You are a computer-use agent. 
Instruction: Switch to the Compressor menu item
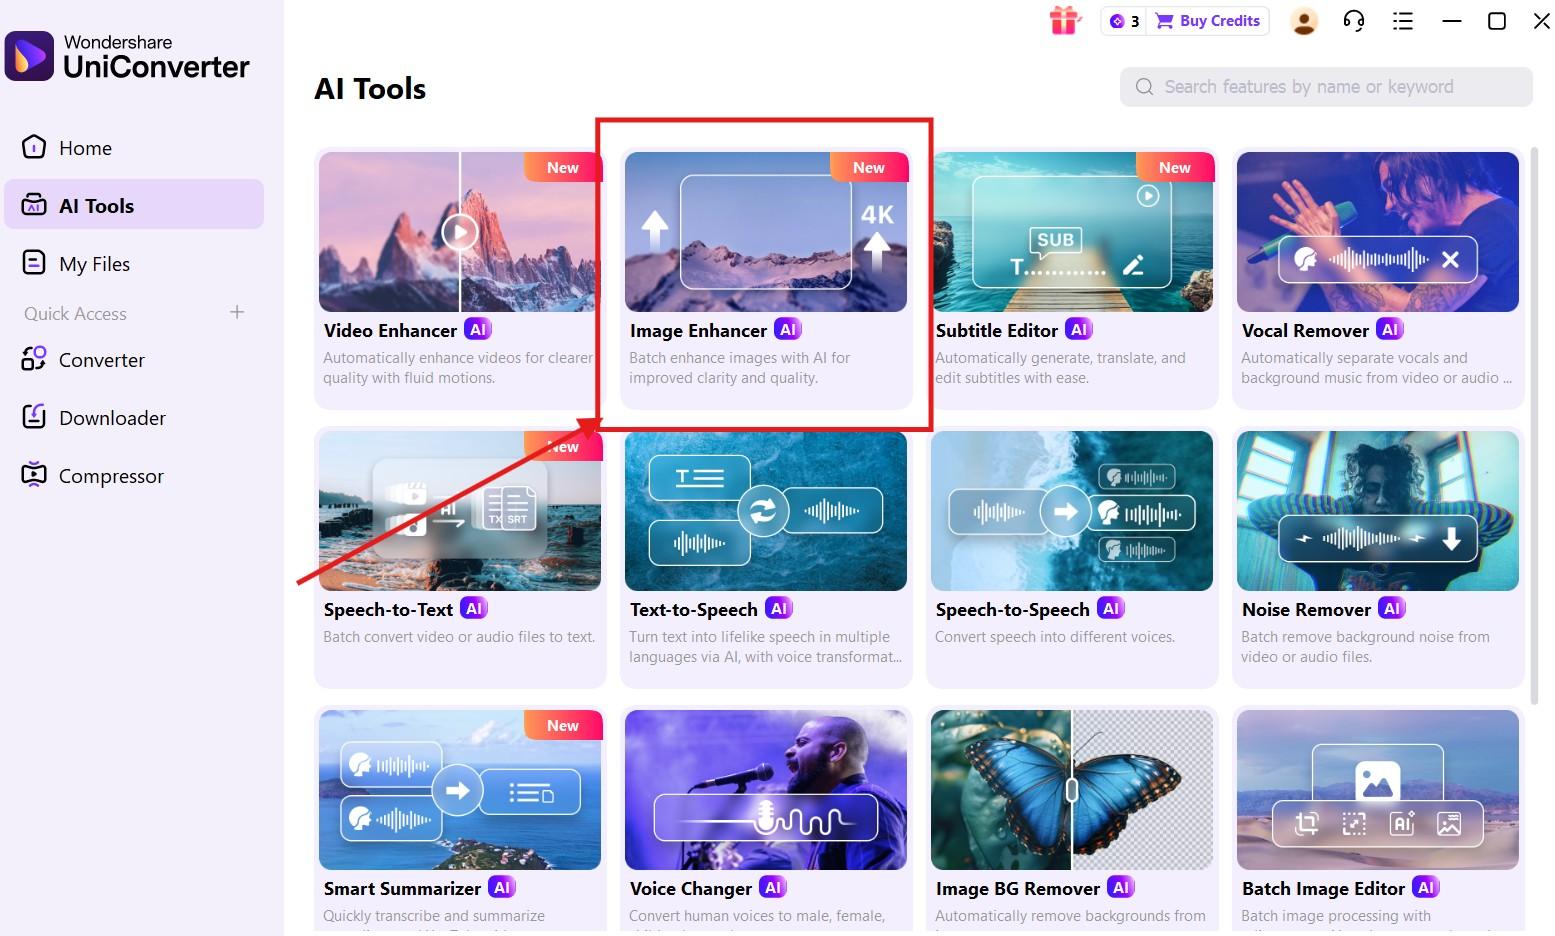click(x=134, y=476)
